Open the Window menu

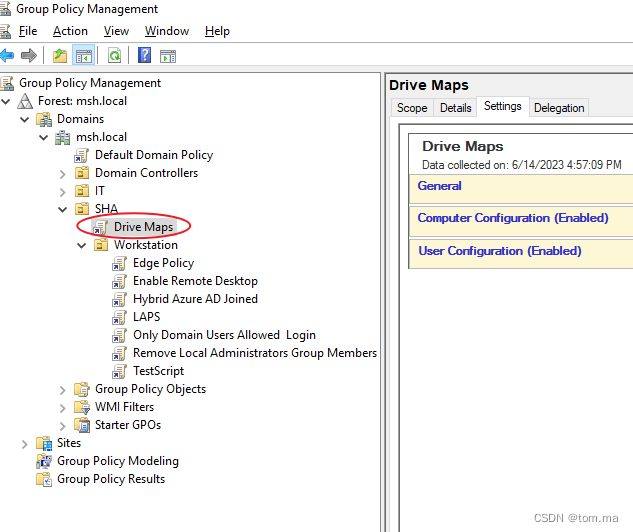point(167,31)
